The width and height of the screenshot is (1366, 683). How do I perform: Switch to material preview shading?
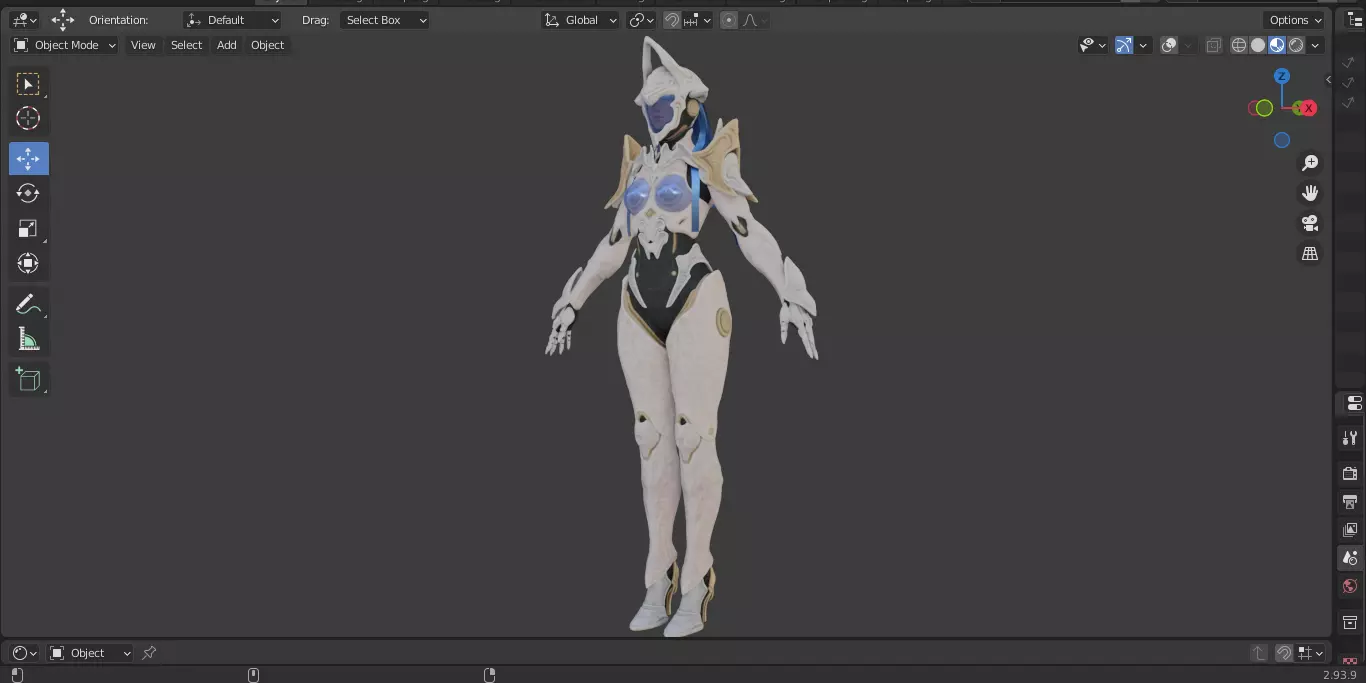coord(1277,45)
